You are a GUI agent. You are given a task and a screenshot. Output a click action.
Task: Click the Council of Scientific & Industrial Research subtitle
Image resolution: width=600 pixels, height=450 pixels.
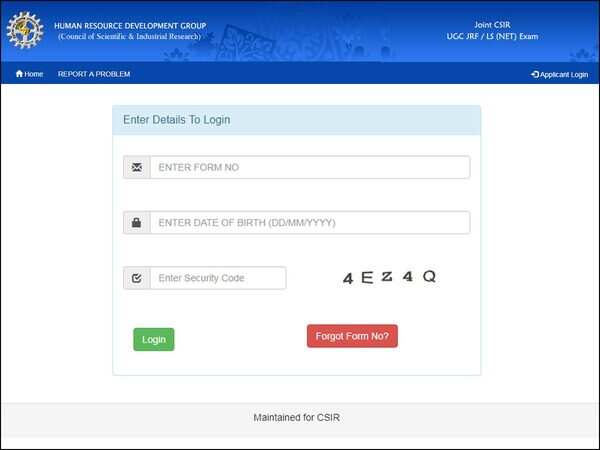pos(129,37)
